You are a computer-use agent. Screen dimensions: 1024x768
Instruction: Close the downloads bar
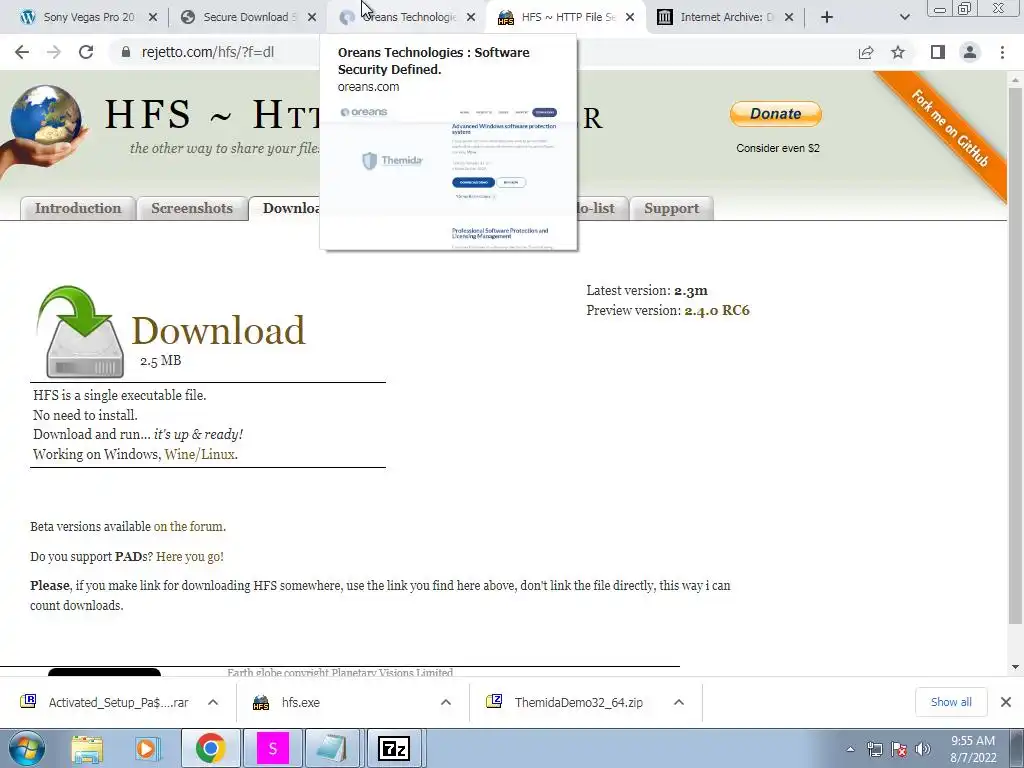[x=1006, y=702]
